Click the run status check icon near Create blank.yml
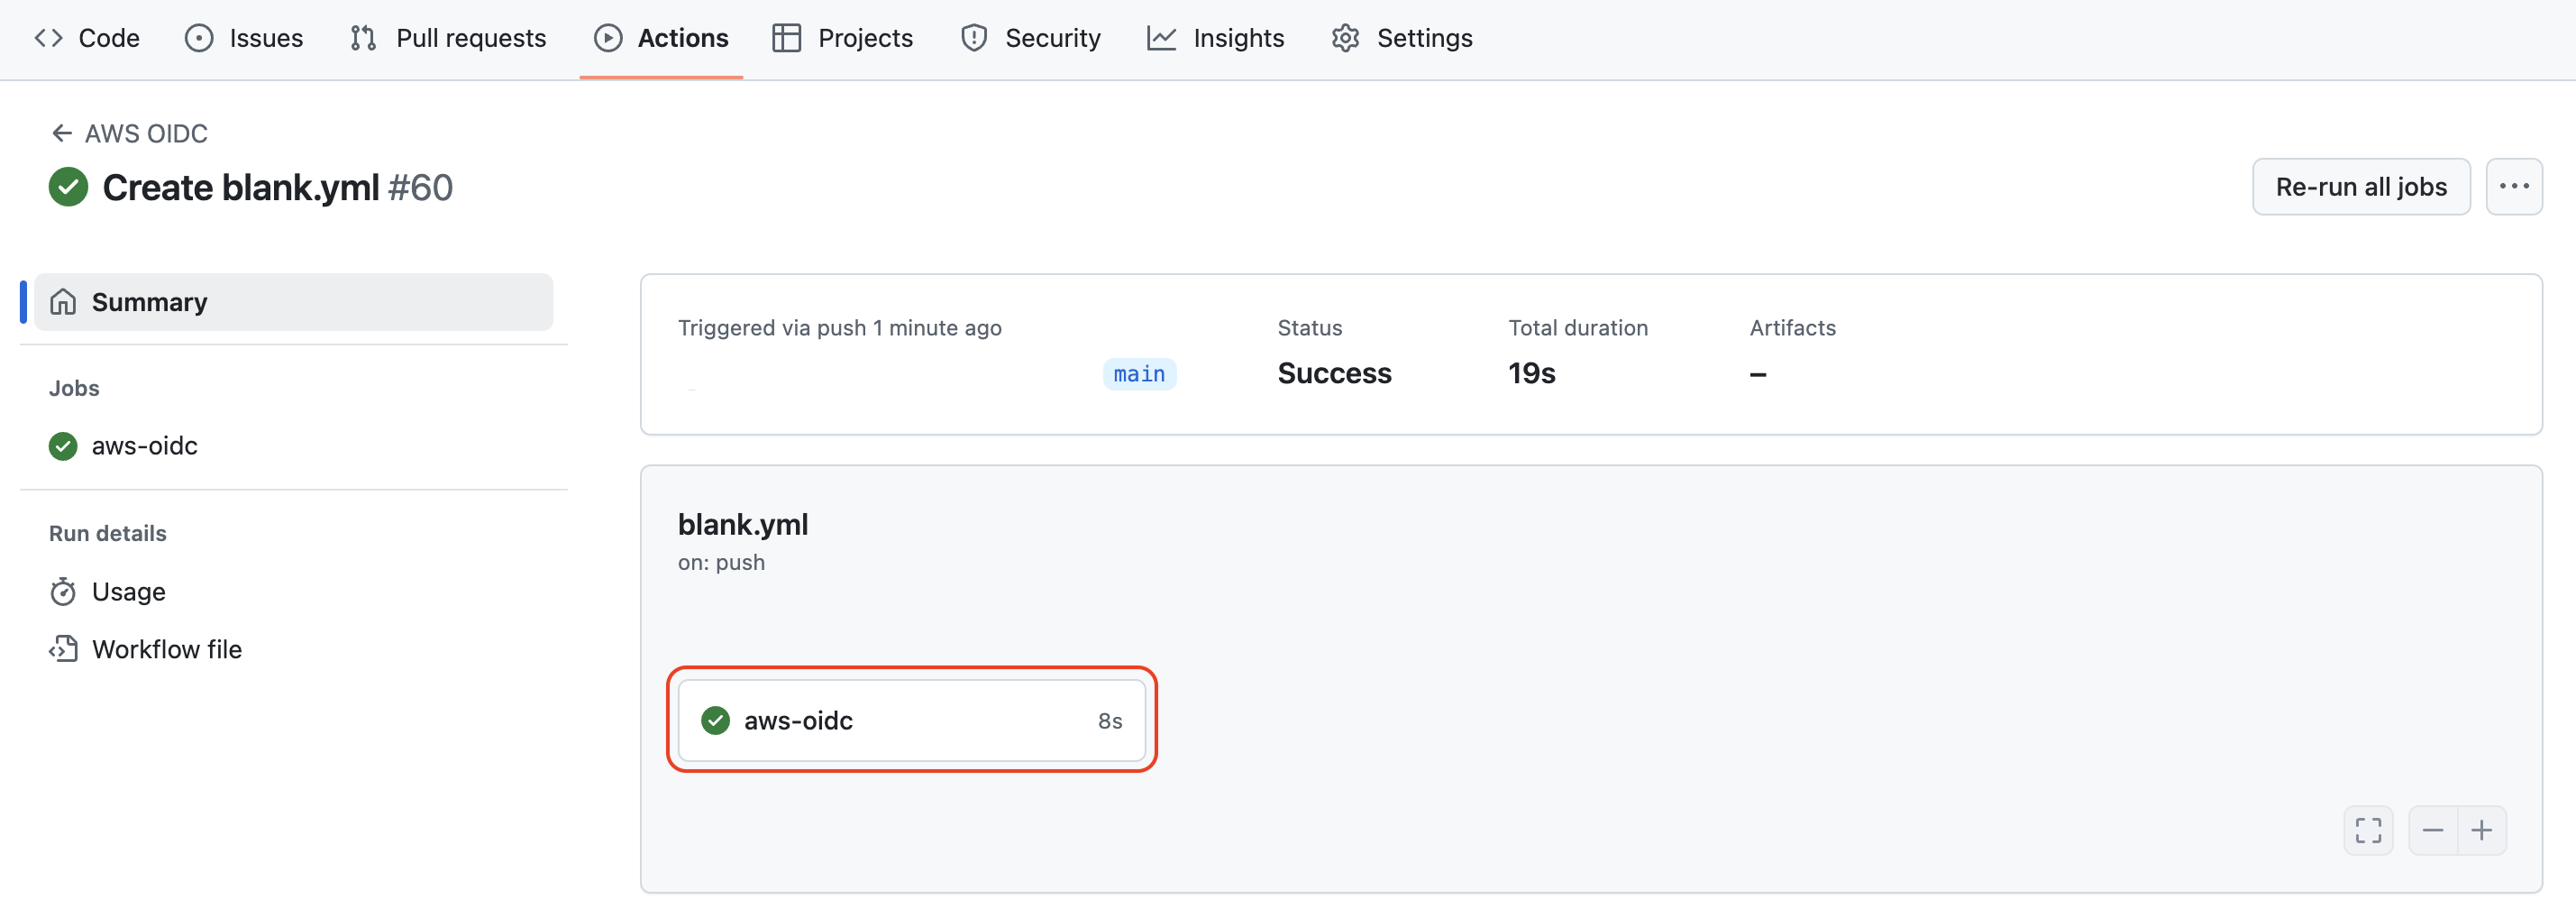 pos(67,187)
